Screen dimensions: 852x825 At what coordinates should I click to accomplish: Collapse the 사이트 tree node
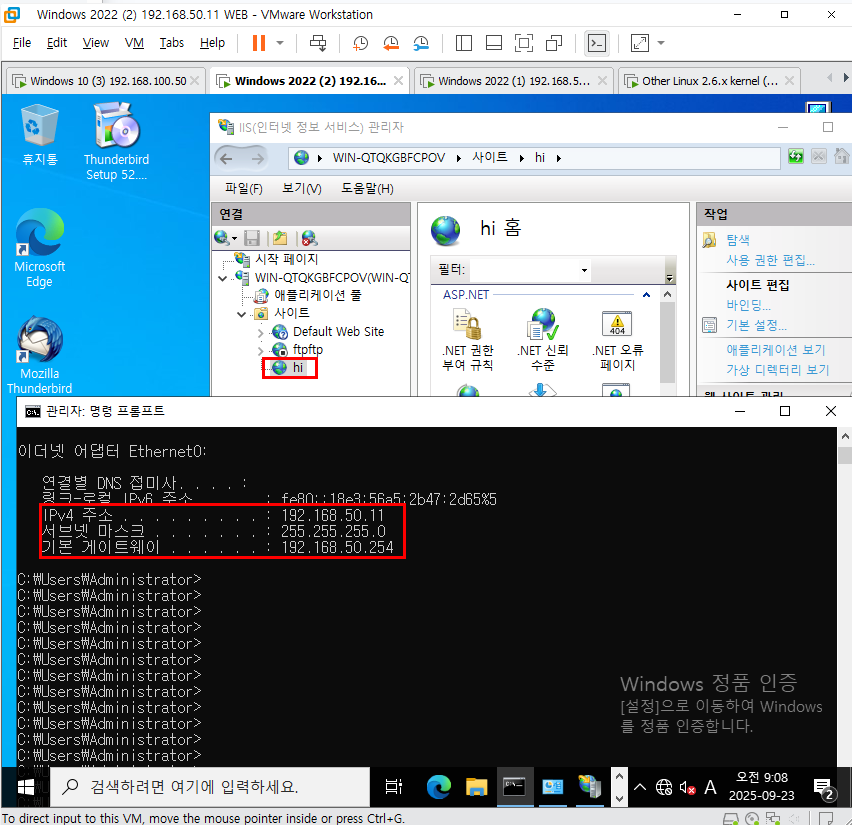coord(241,314)
